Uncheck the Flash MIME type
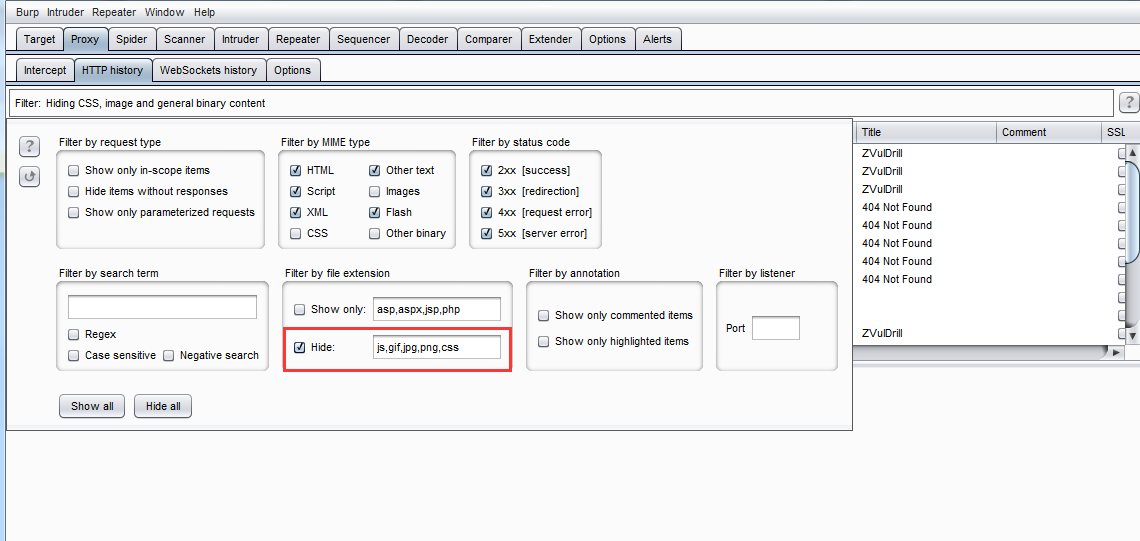Viewport: 1140px width, 541px height. 374,212
